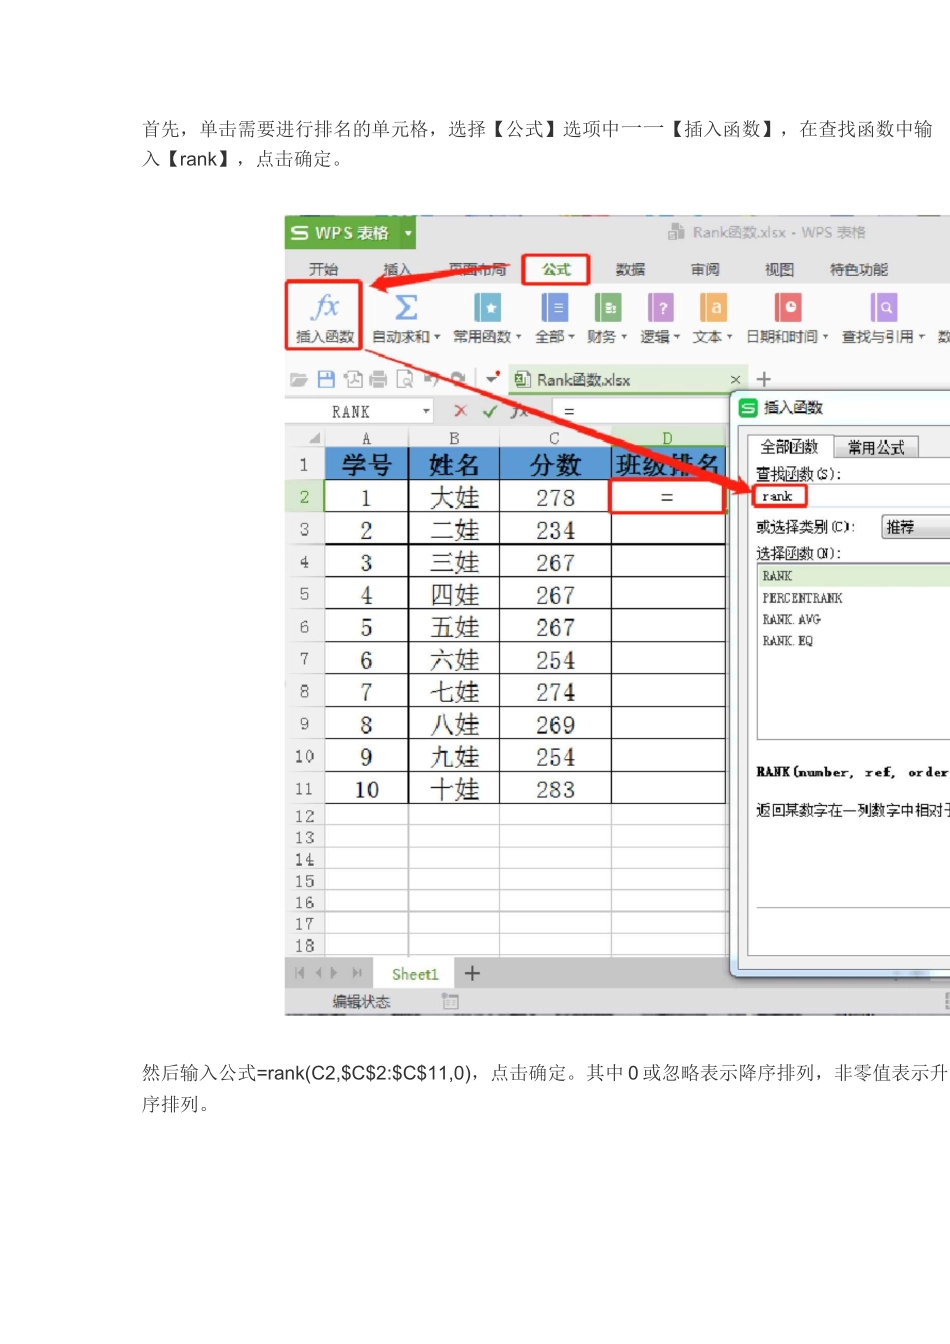
Task: Cancel formula entry with the red X
Action: click(x=460, y=411)
